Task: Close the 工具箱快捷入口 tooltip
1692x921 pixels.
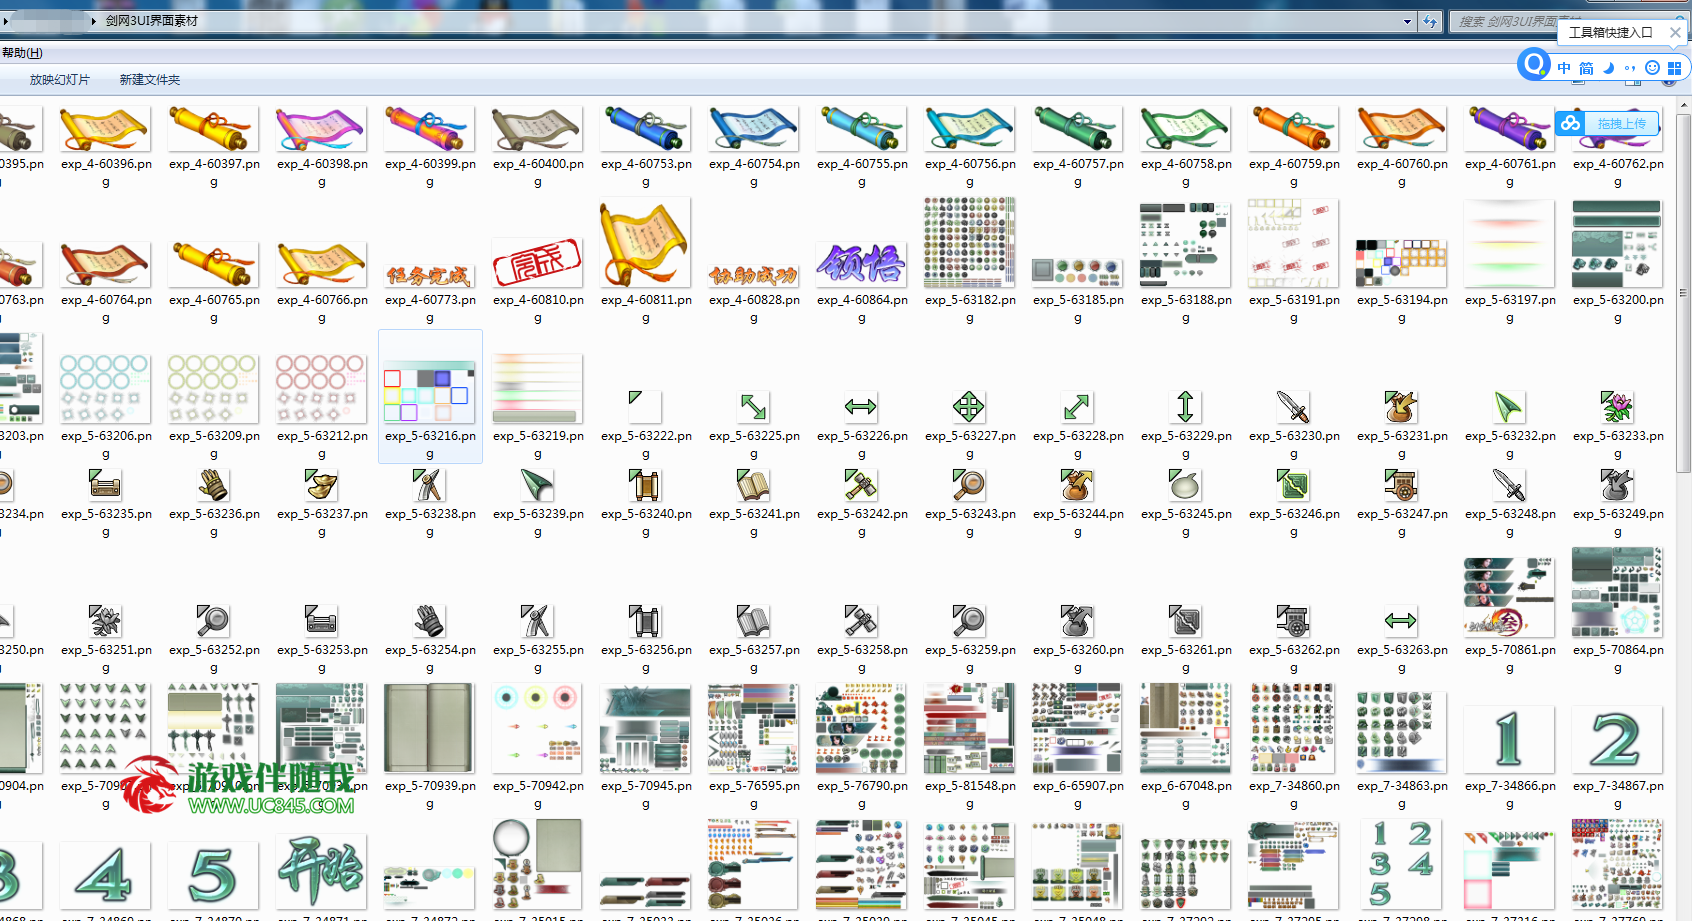Action: pos(1675,32)
